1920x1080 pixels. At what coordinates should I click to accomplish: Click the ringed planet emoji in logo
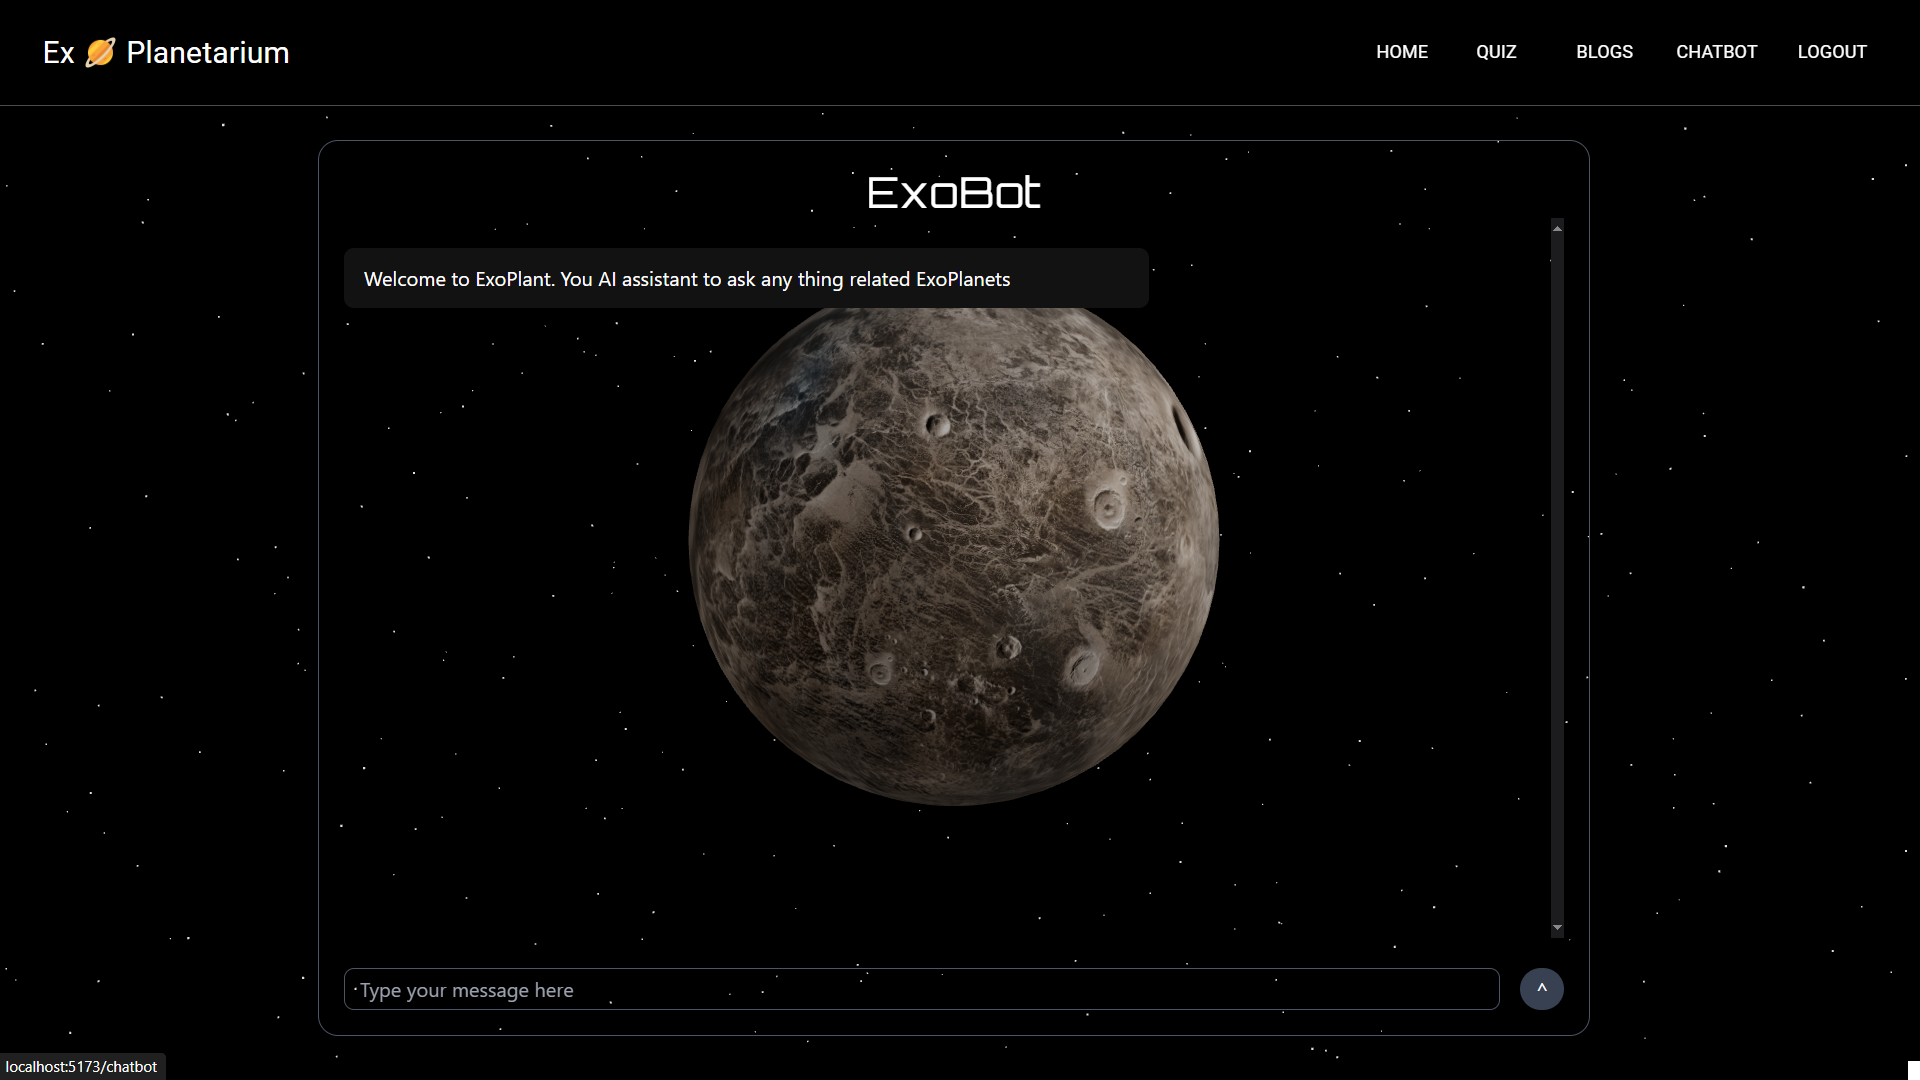(x=100, y=52)
